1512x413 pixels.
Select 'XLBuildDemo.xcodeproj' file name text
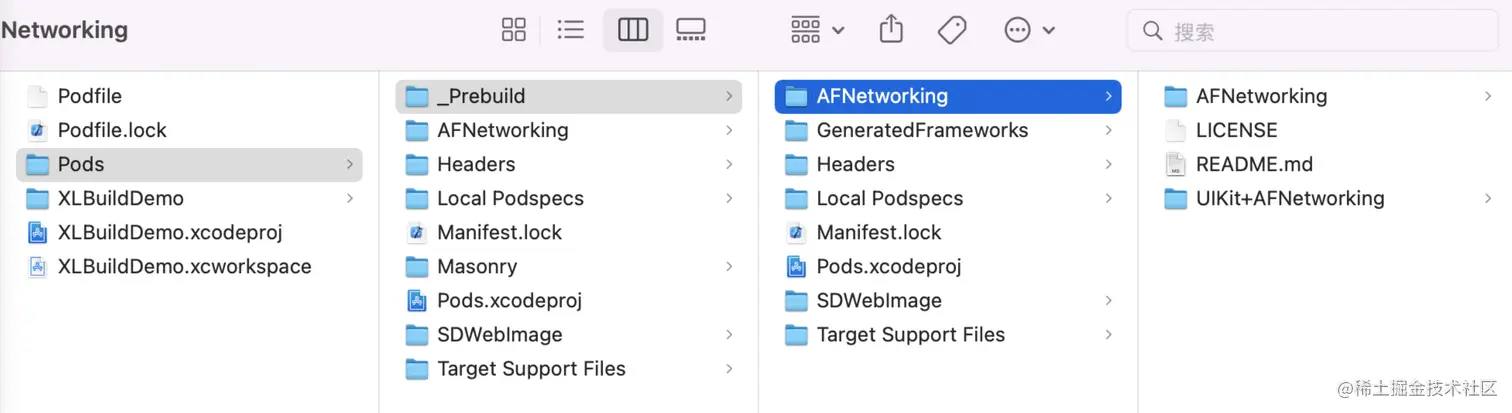170,232
